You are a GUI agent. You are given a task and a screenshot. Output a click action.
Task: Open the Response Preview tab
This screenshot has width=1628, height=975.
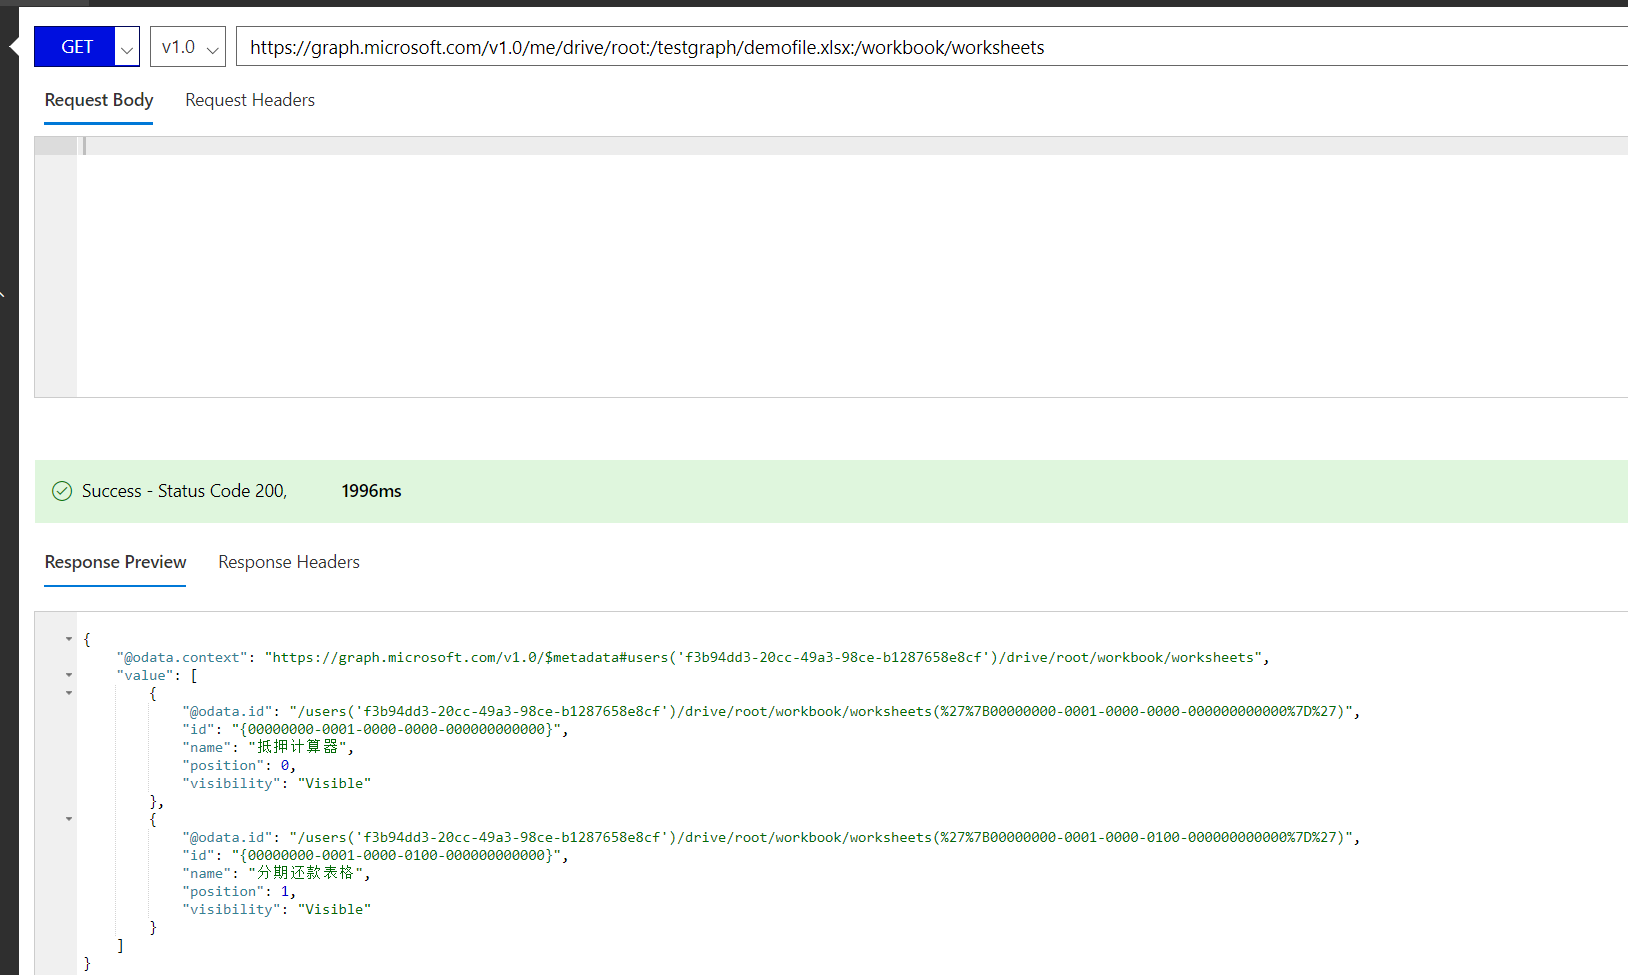point(115,562)
